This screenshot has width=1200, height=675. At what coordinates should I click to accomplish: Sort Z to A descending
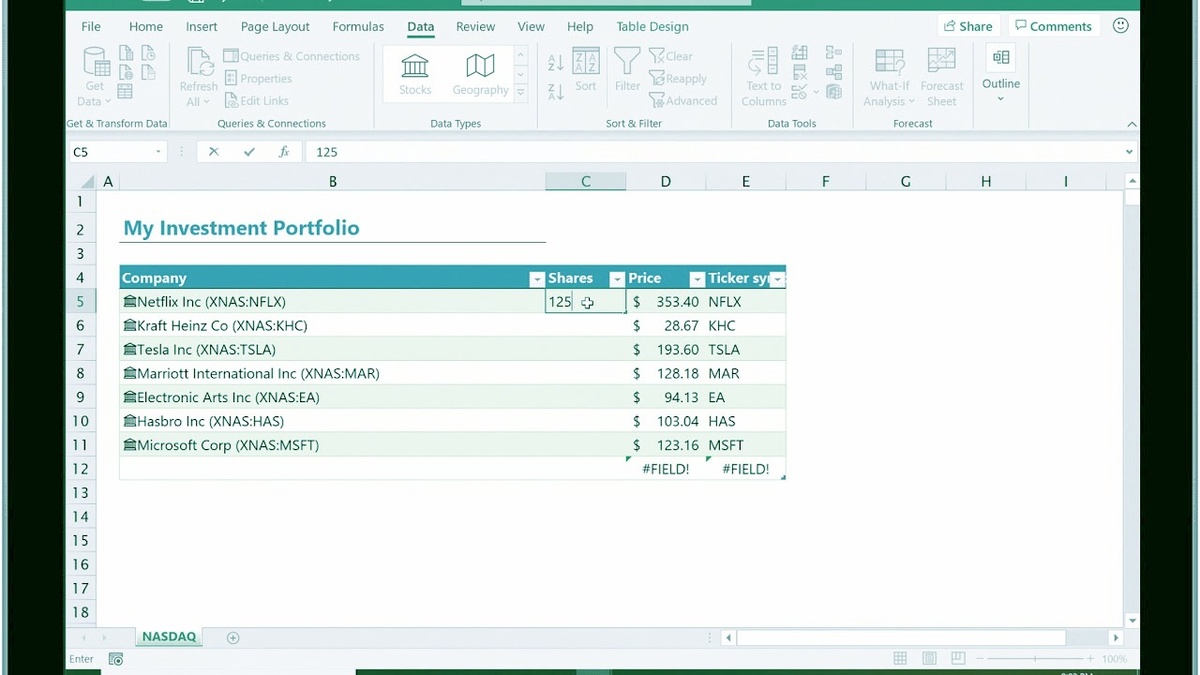coord(556,91)
